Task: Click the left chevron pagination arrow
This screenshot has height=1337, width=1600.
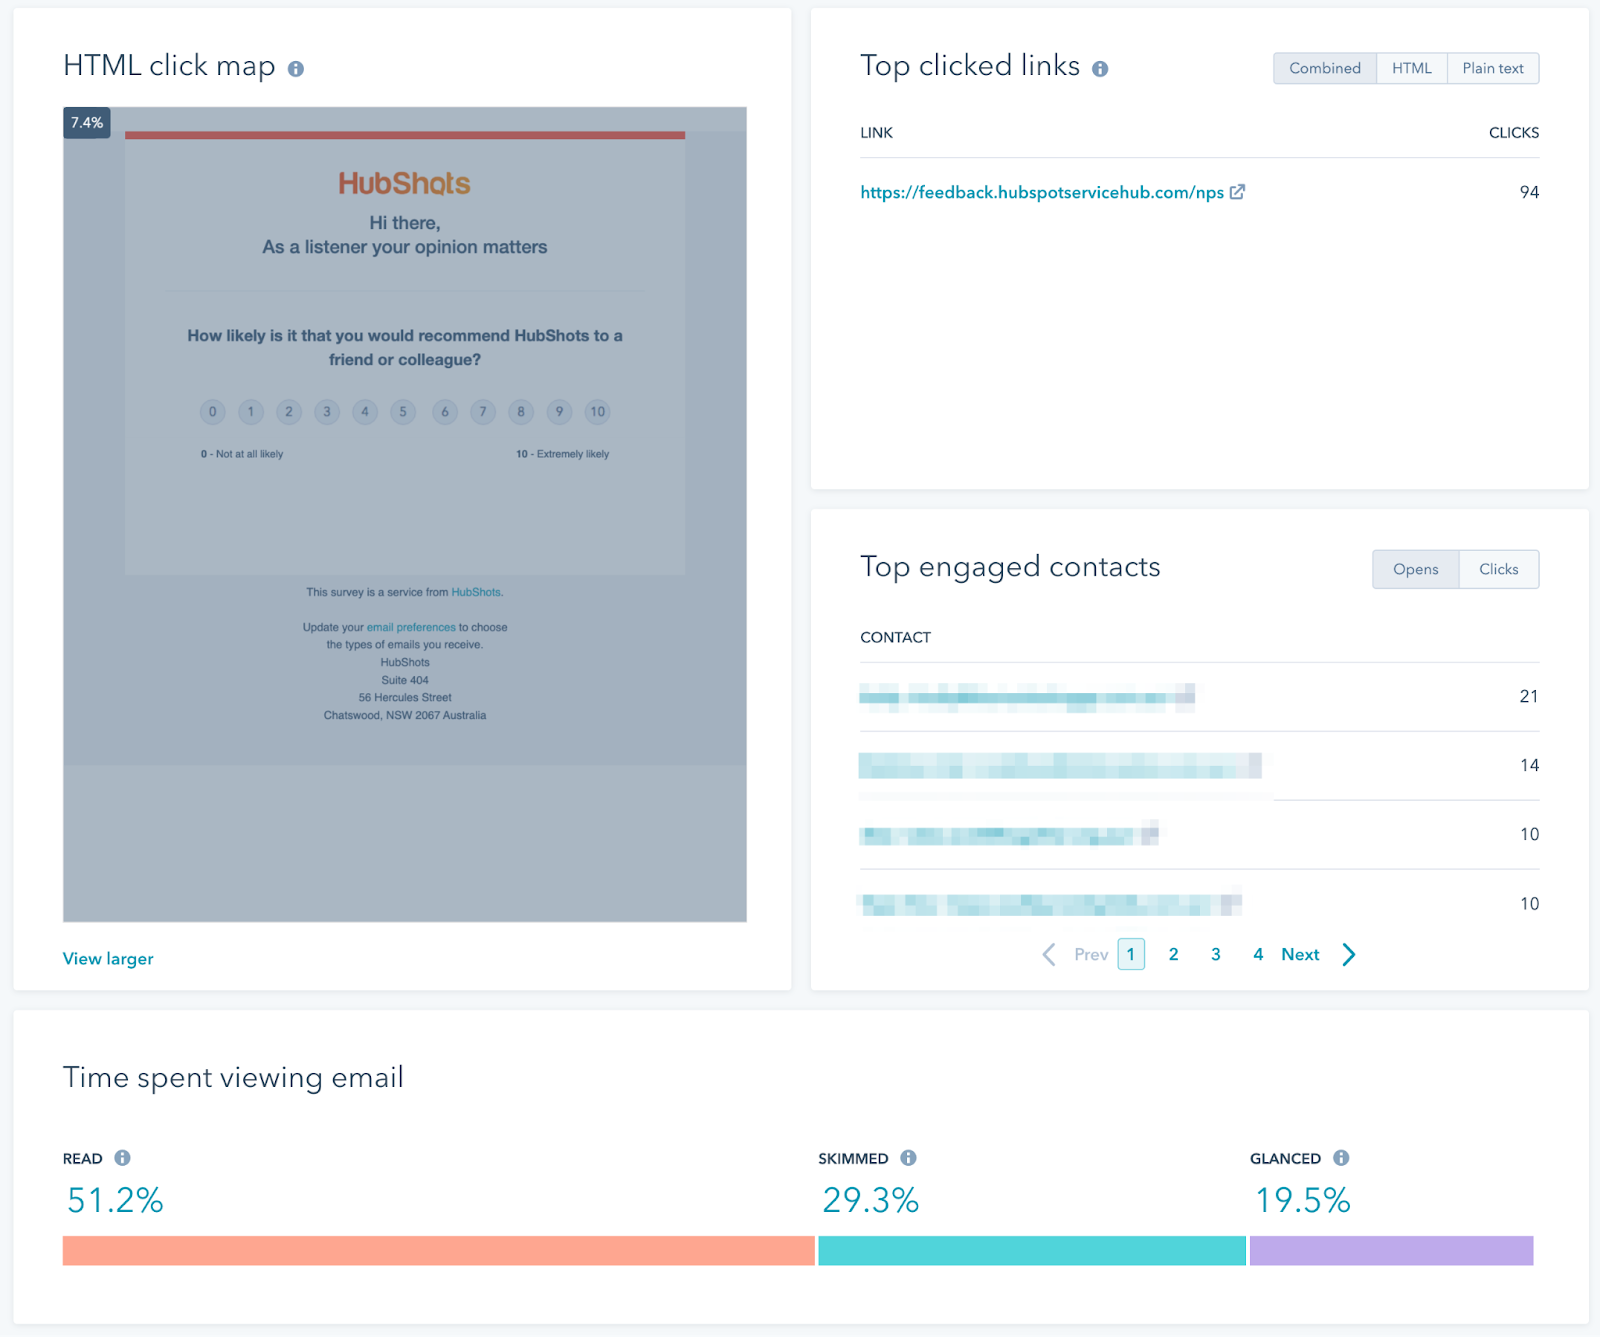Action: pyautogui.click(x=1048, y=955)
